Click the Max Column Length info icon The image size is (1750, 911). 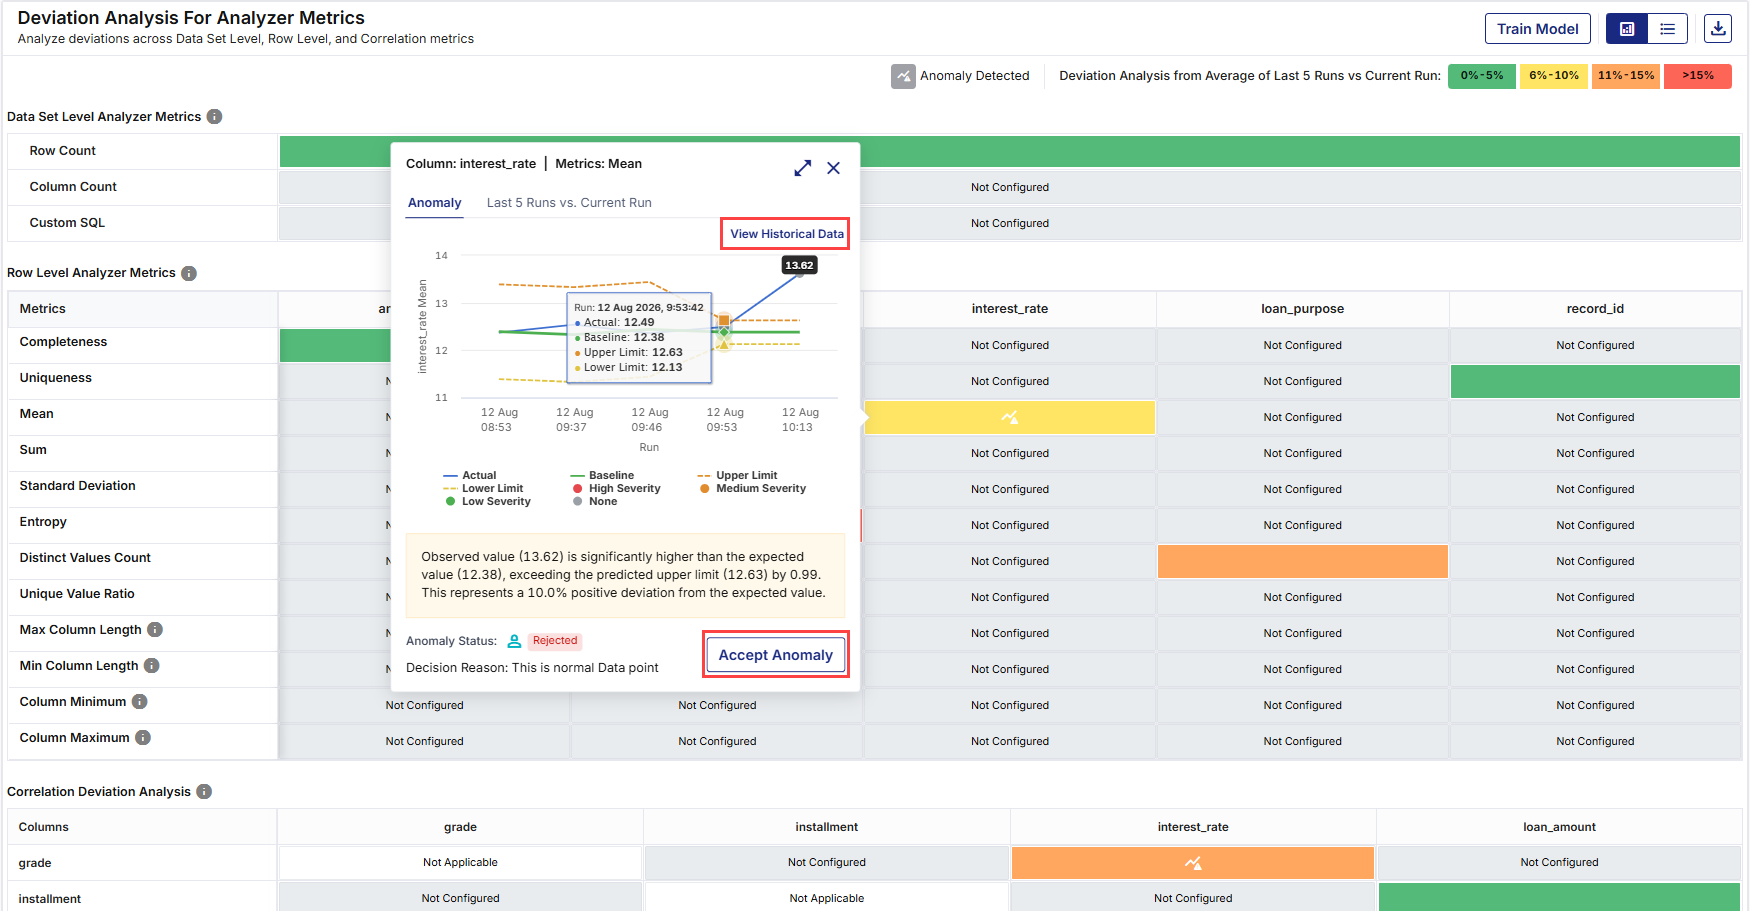tap(155, 630)
